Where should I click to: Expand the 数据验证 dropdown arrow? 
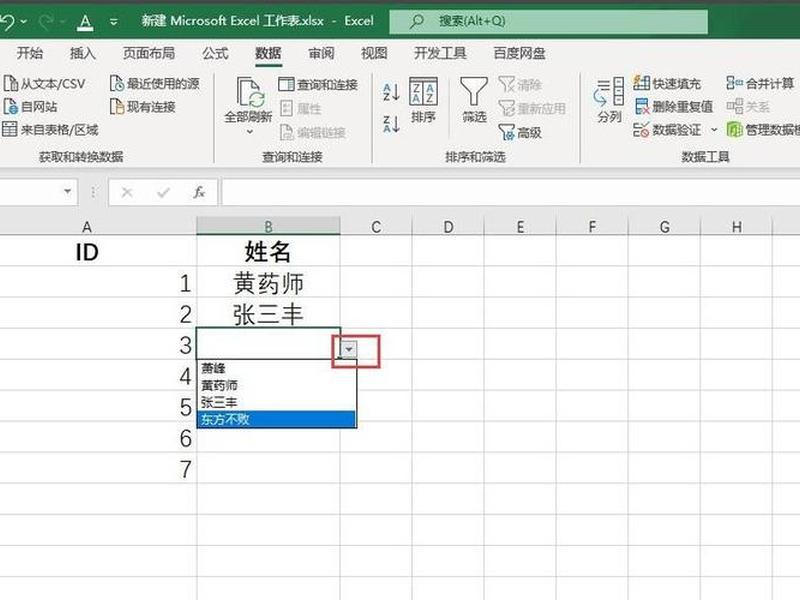click(x=714, y=130)
